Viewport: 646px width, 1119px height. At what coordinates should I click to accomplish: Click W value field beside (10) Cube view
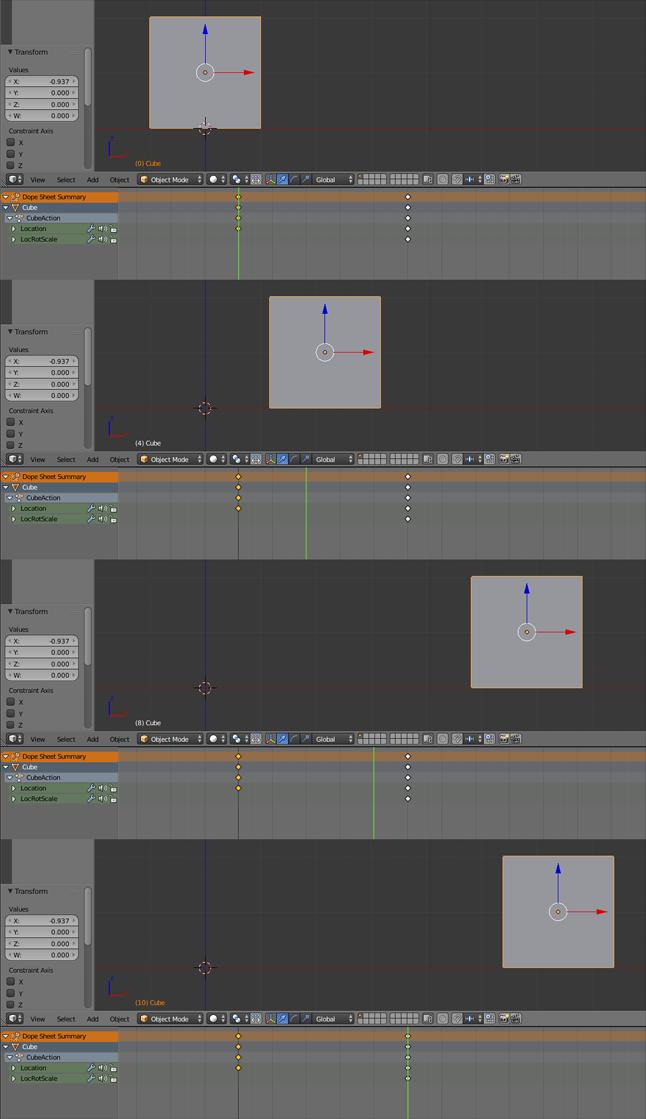pos(42,955)
